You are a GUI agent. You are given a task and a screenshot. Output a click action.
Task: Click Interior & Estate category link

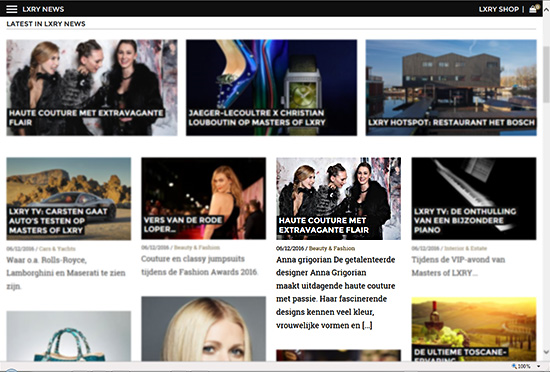(x=465, y=249)
